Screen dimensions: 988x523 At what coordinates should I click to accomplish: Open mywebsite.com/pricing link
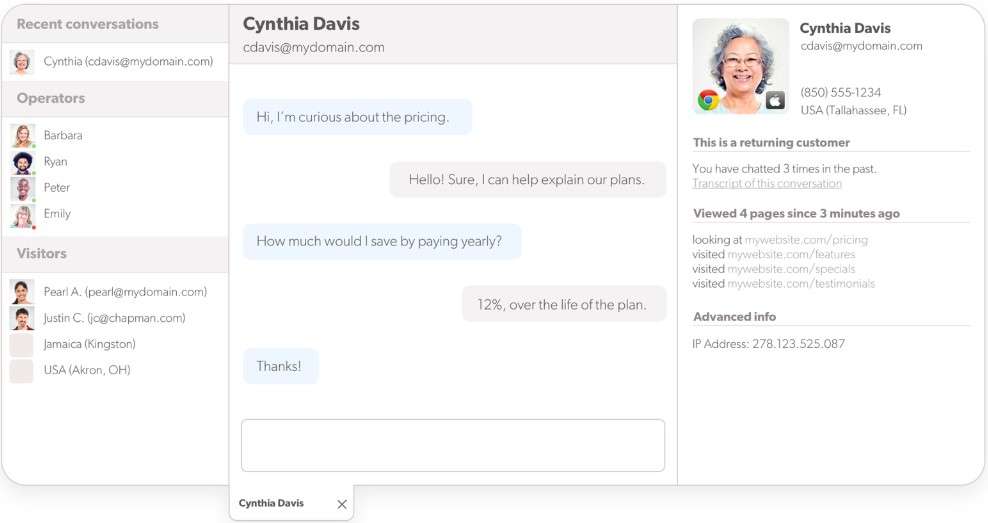(807, 239)
